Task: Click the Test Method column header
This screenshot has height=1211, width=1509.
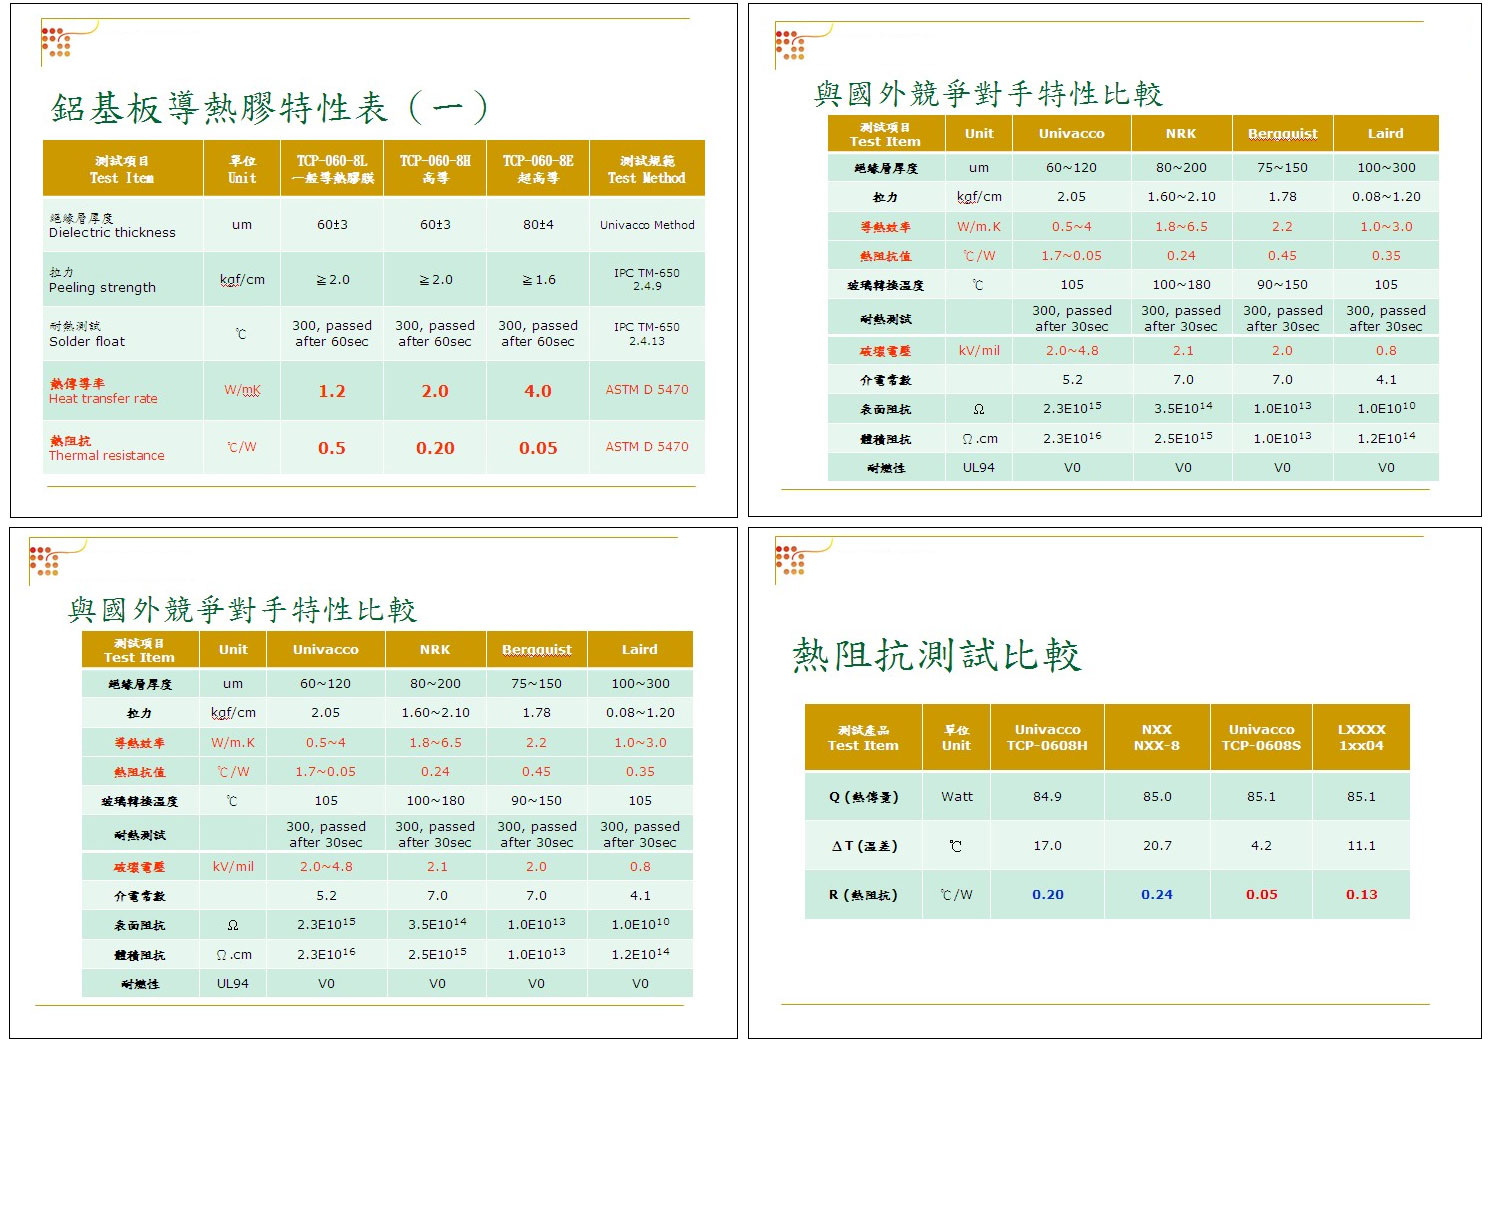Action: [x=647, y=169]
